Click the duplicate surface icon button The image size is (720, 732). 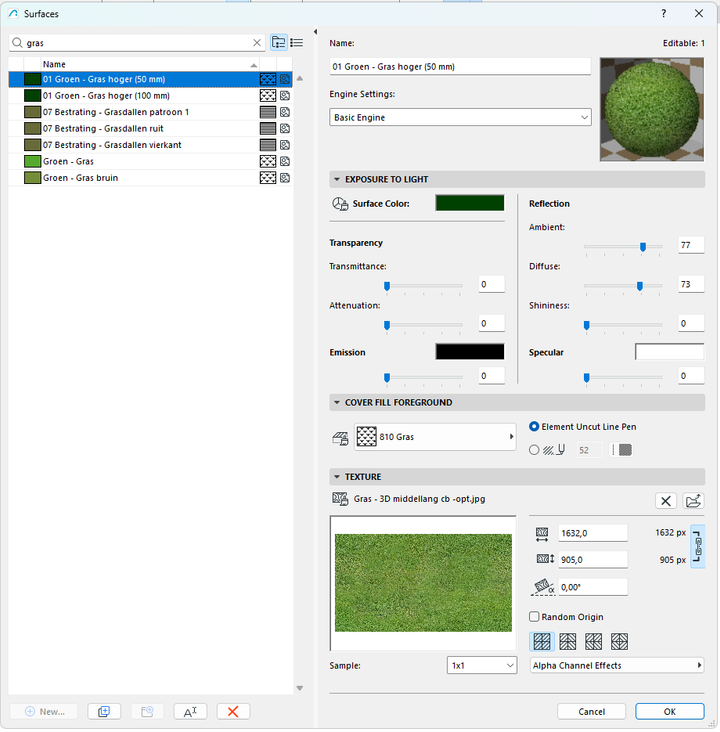tap(104, 711)
